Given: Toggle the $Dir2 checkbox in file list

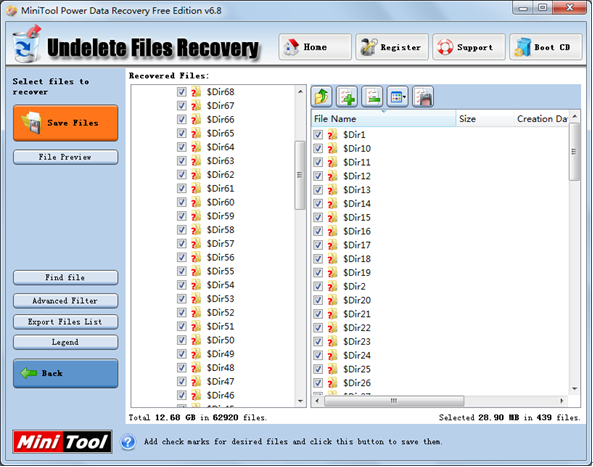Looking at the screenshot, I should [318, 286].
